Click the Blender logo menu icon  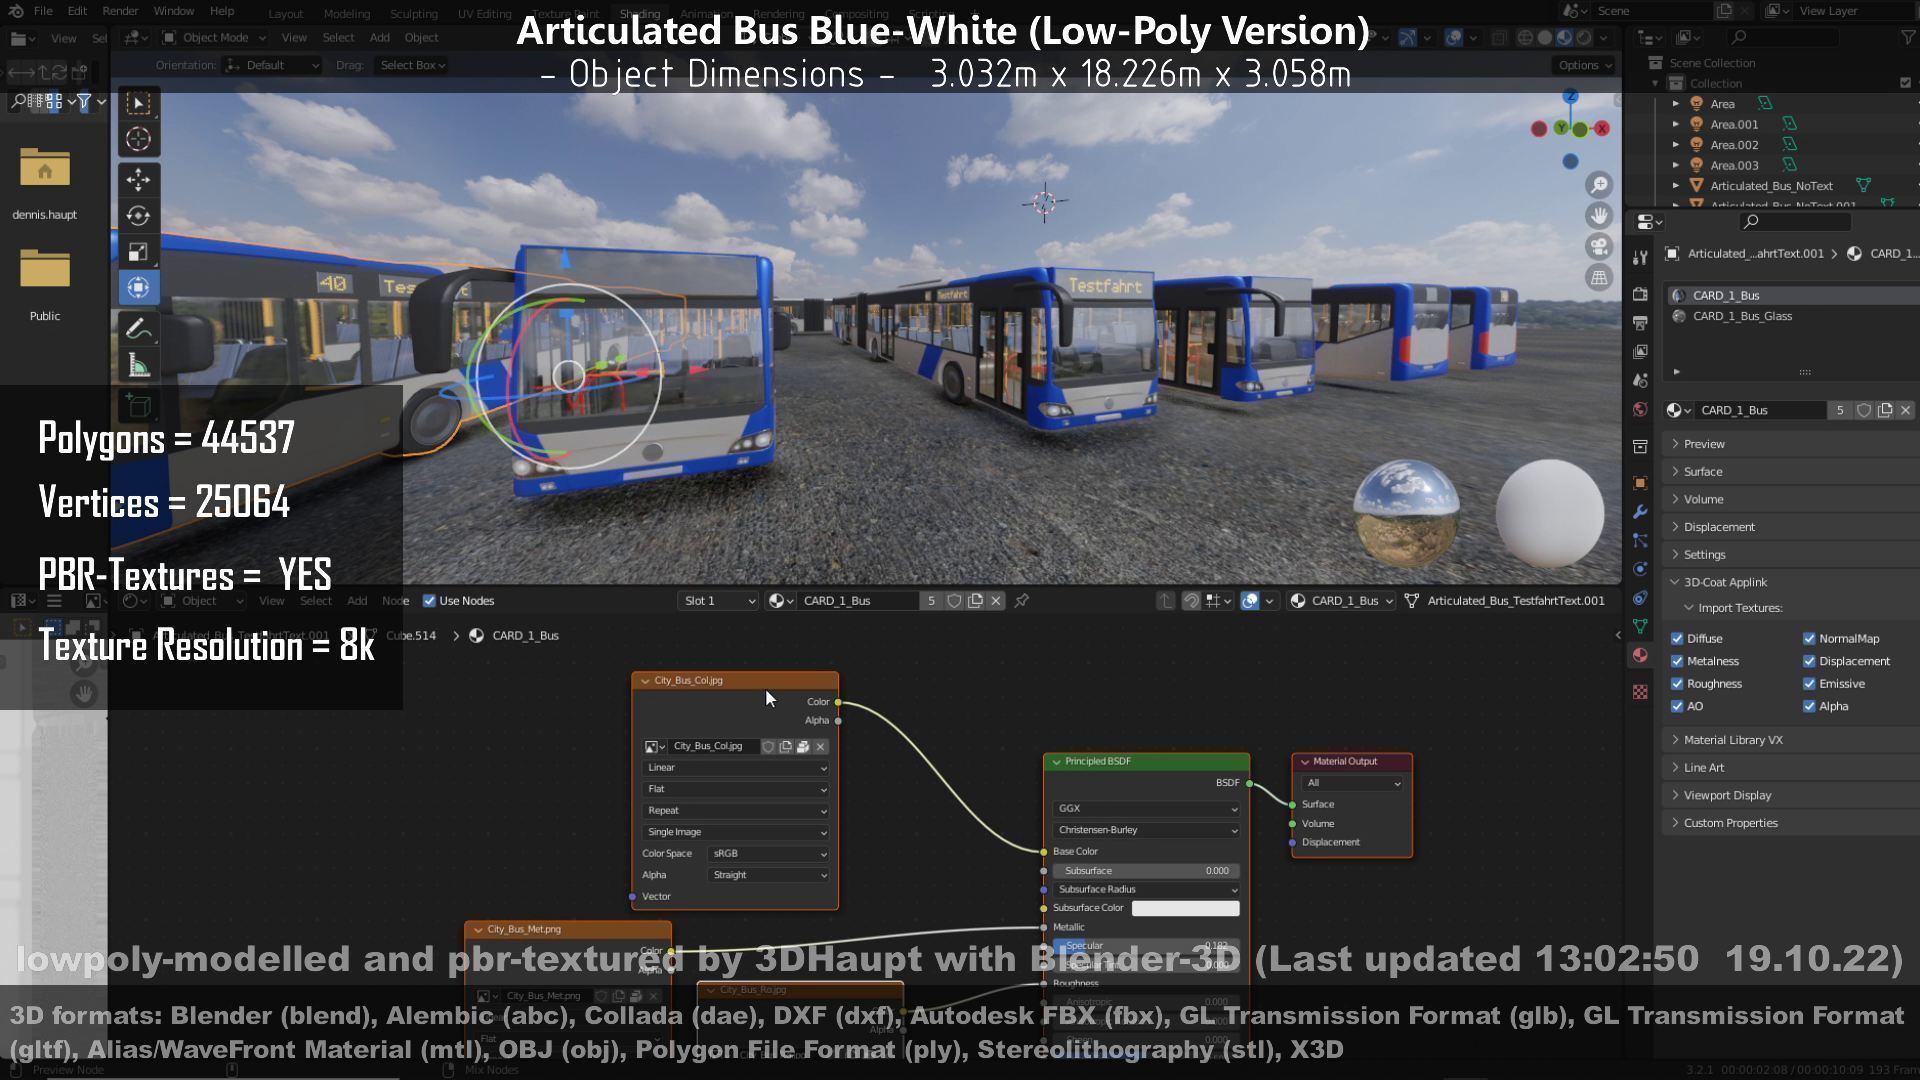[x=16, y=11]
